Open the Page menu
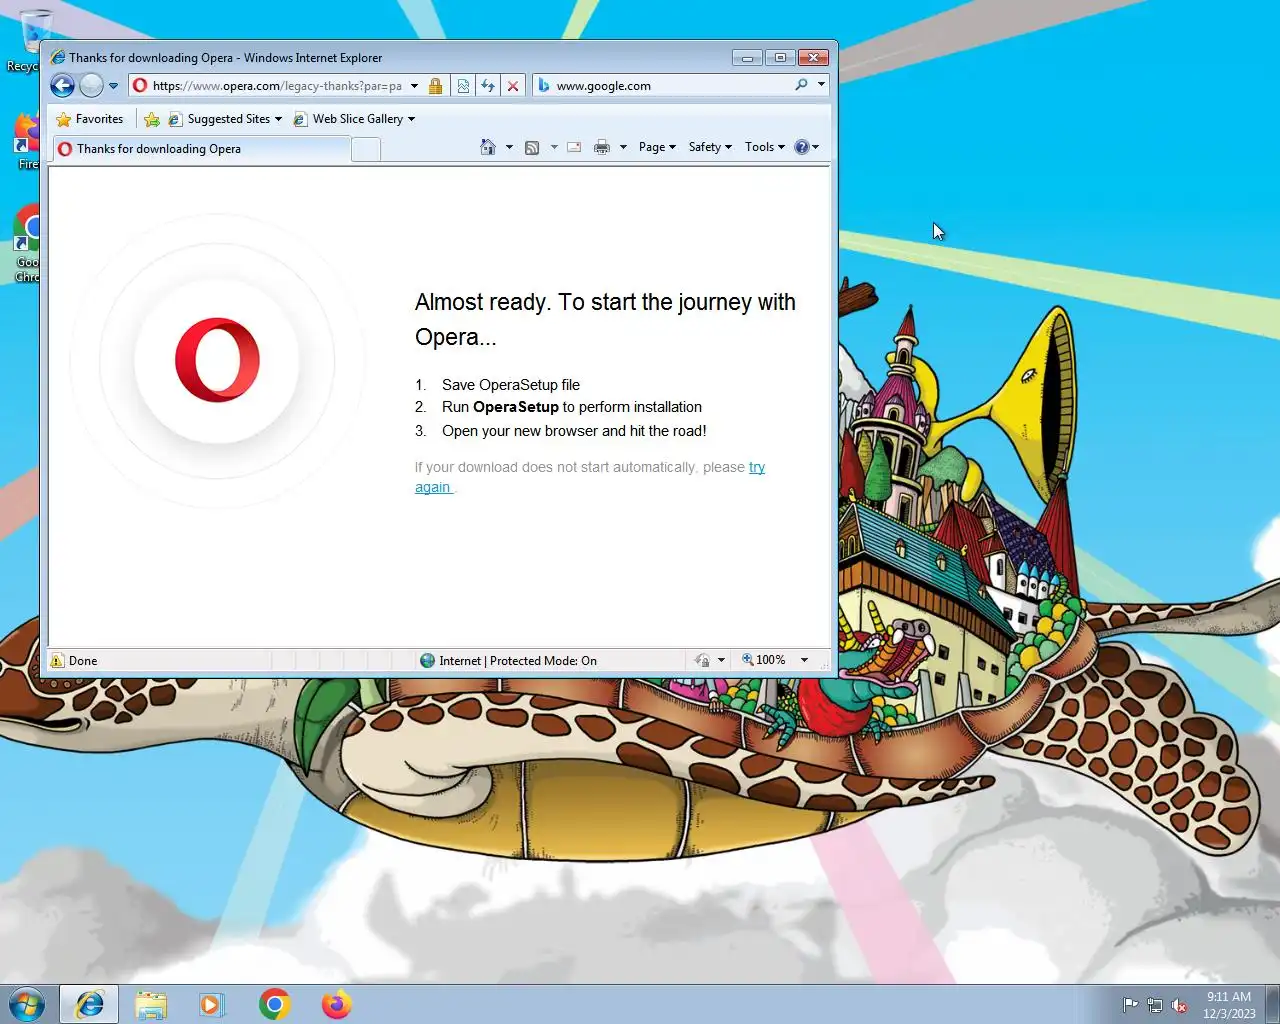This screenshot has width=1280, height=1024. pos(657,147)
